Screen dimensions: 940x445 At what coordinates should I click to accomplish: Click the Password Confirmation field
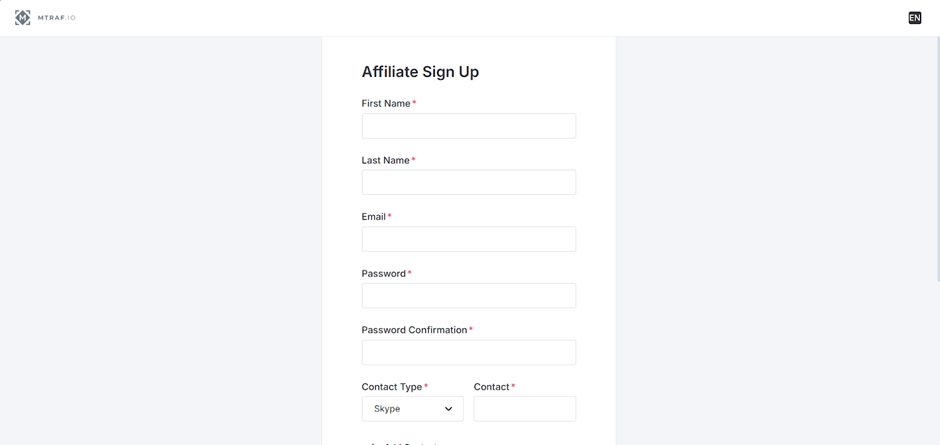click(x=468, y=352)
